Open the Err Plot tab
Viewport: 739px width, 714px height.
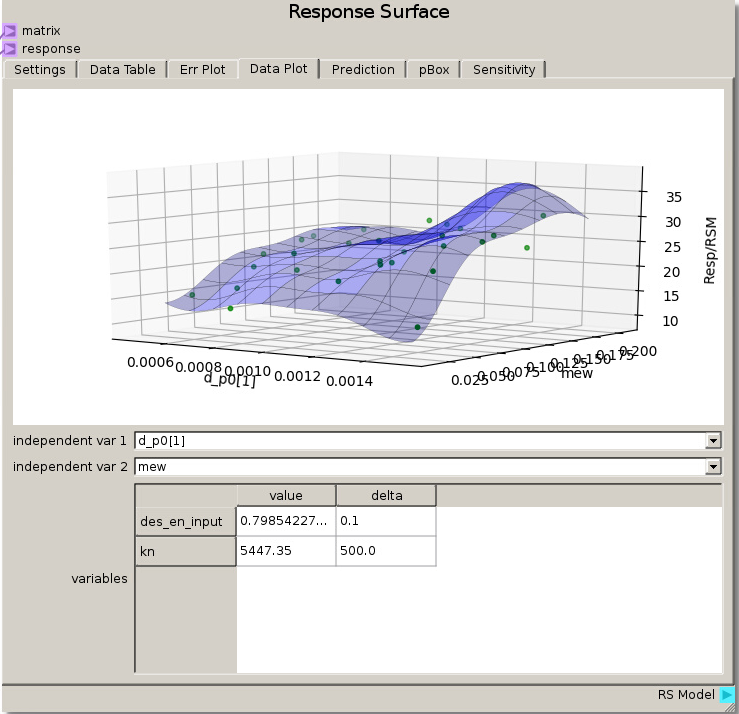[203, 70]
